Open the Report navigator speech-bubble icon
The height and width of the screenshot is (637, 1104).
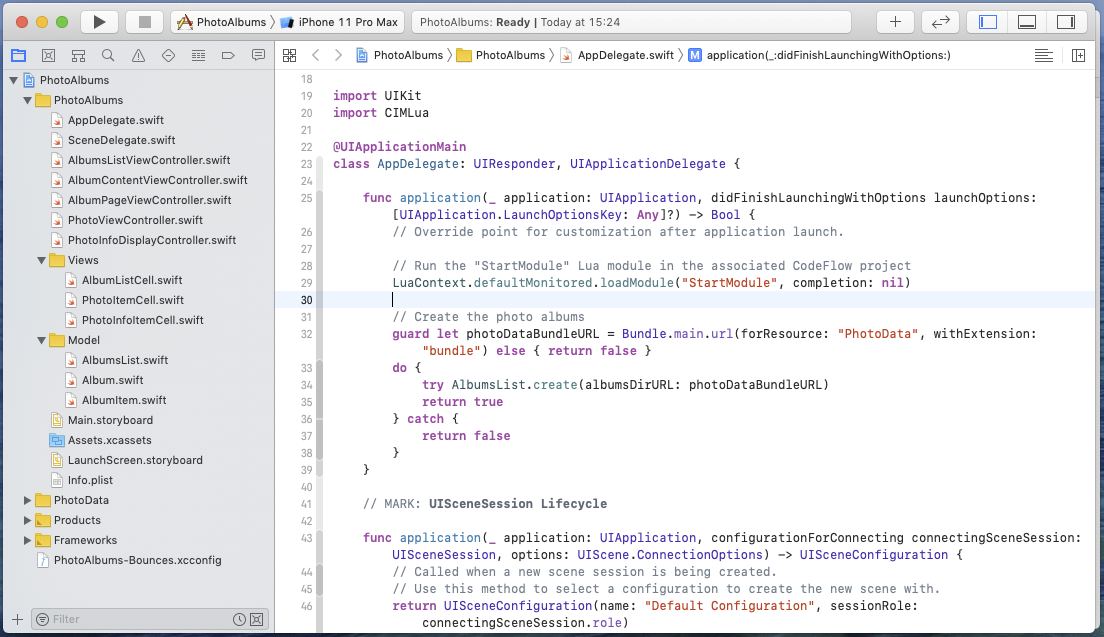click(x=258, y=55)
